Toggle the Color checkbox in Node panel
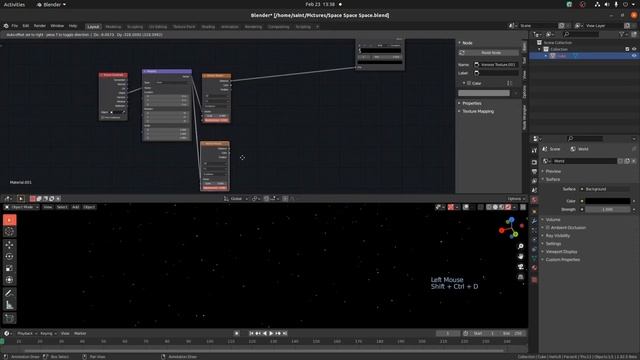This screenshot has width=640, height=360. pos(469,83)
